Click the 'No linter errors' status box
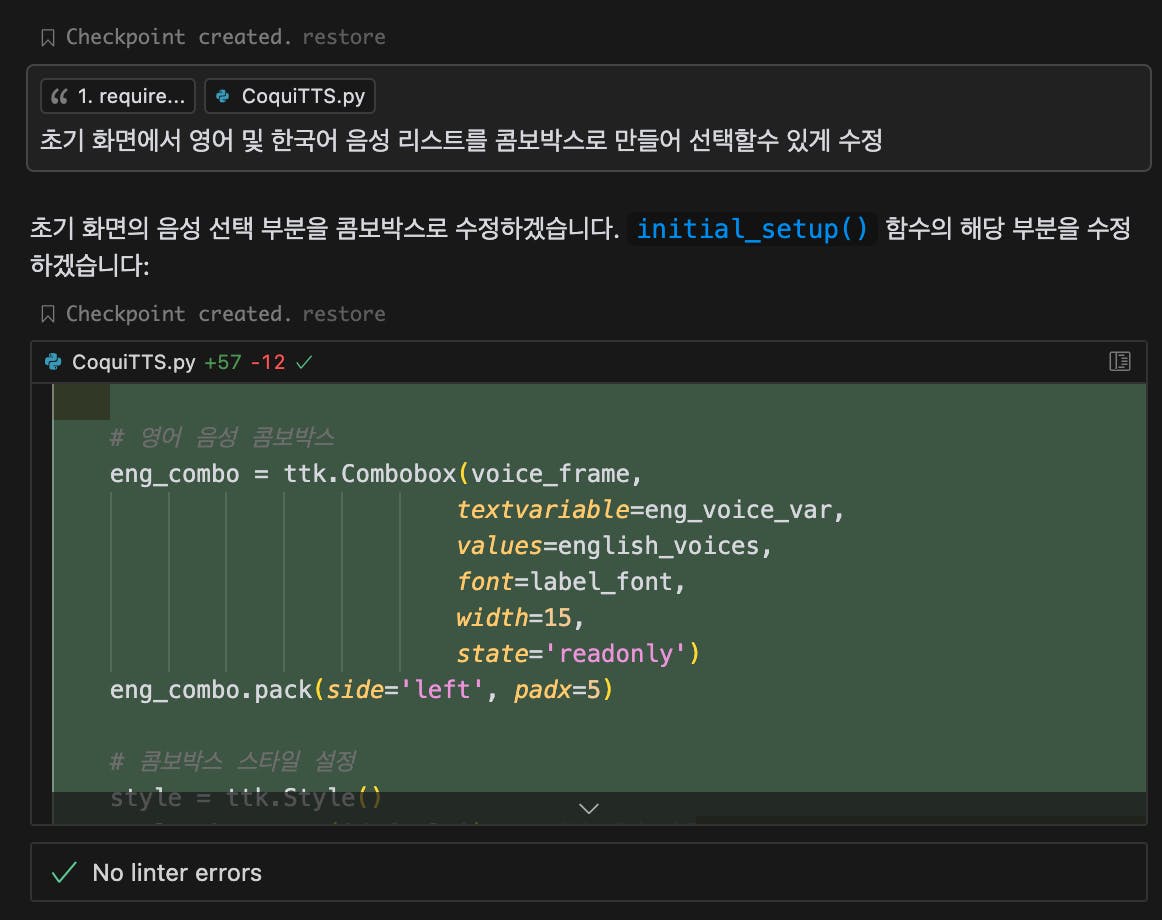This screenshot has height=920, width=1162. click(x=589, y=872)
